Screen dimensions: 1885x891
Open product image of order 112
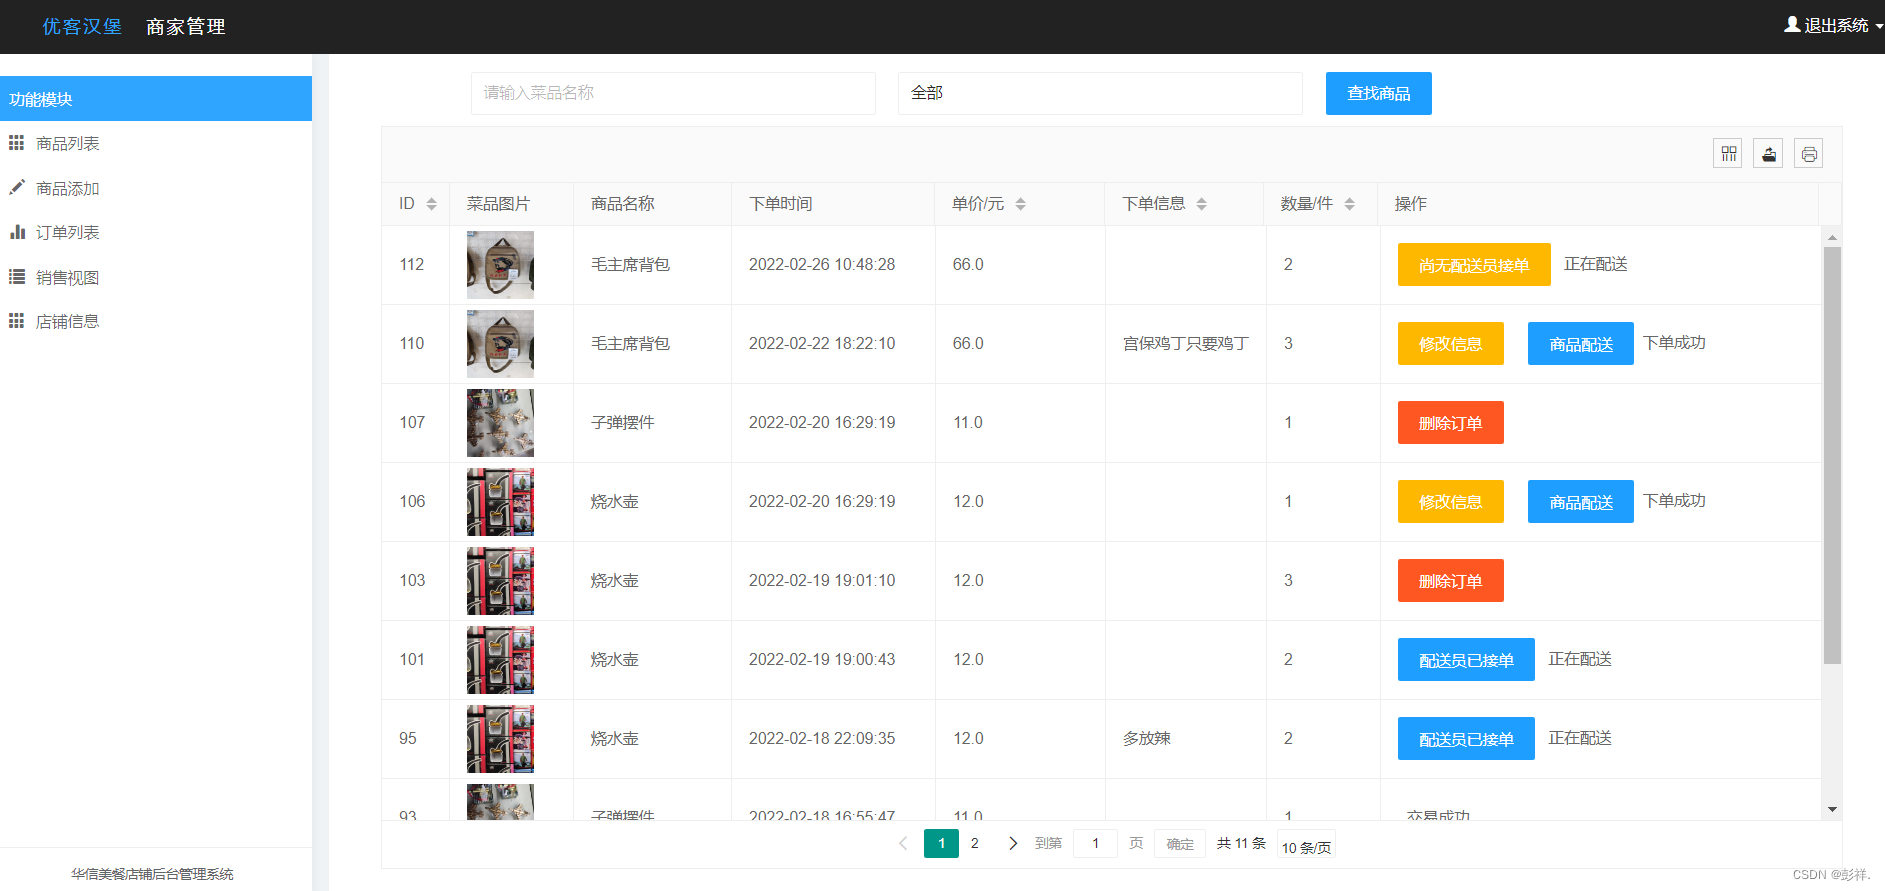(x=500, y=265)
